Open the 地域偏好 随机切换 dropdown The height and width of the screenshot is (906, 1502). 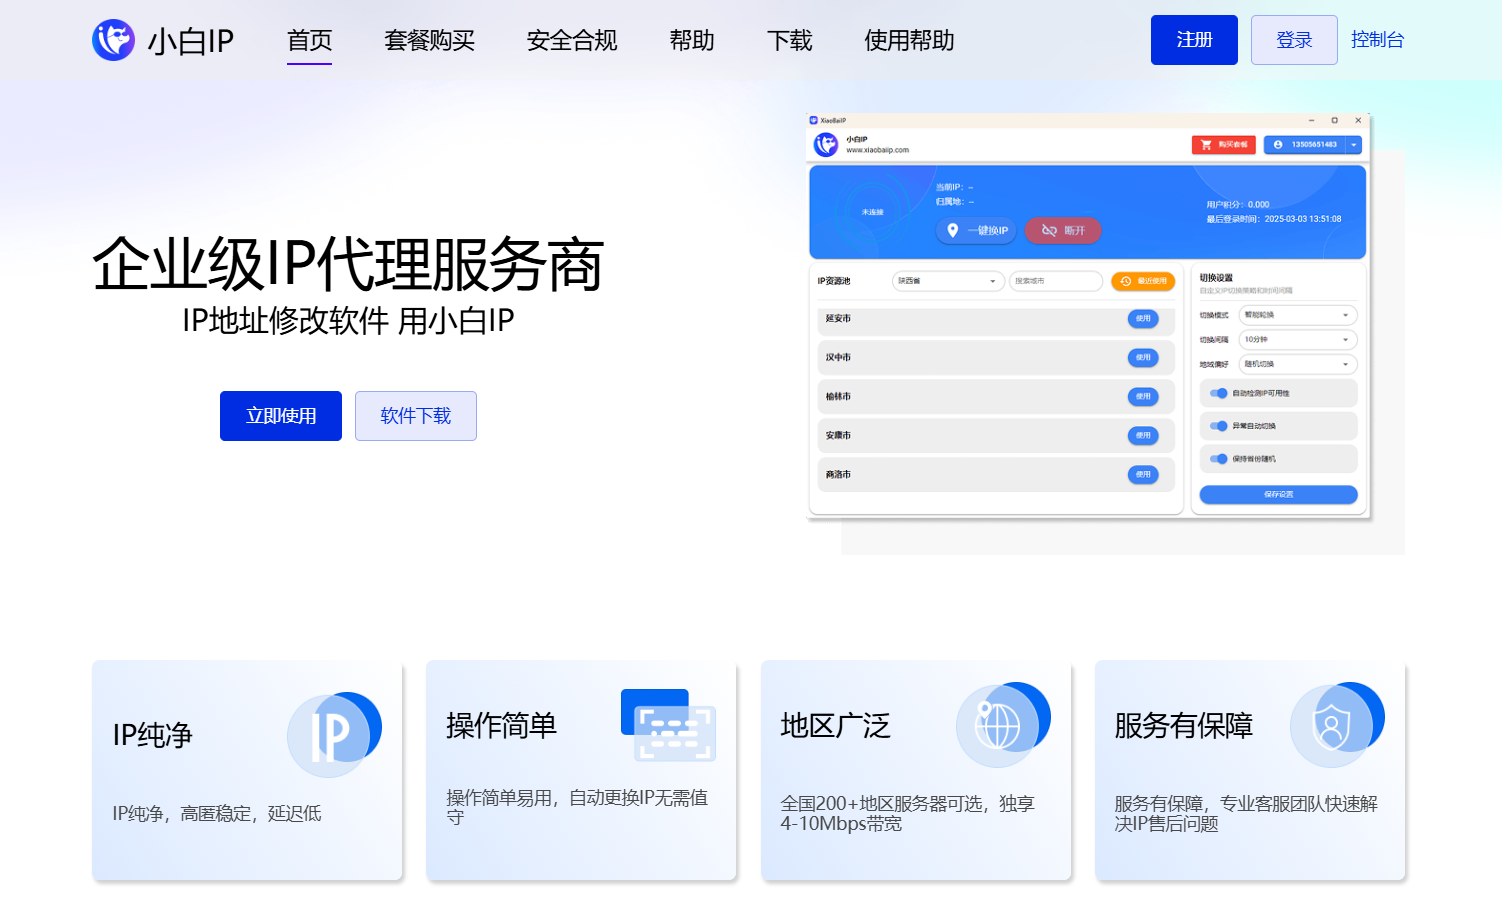[x=1298, y=364]
